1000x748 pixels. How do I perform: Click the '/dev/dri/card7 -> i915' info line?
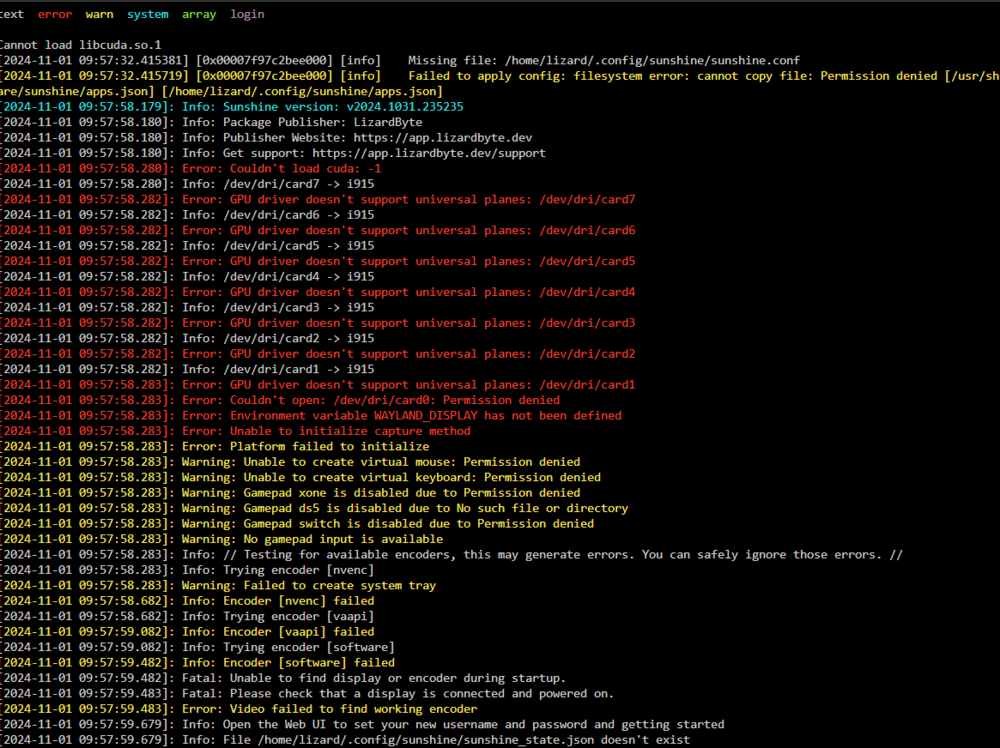[187, 184]
